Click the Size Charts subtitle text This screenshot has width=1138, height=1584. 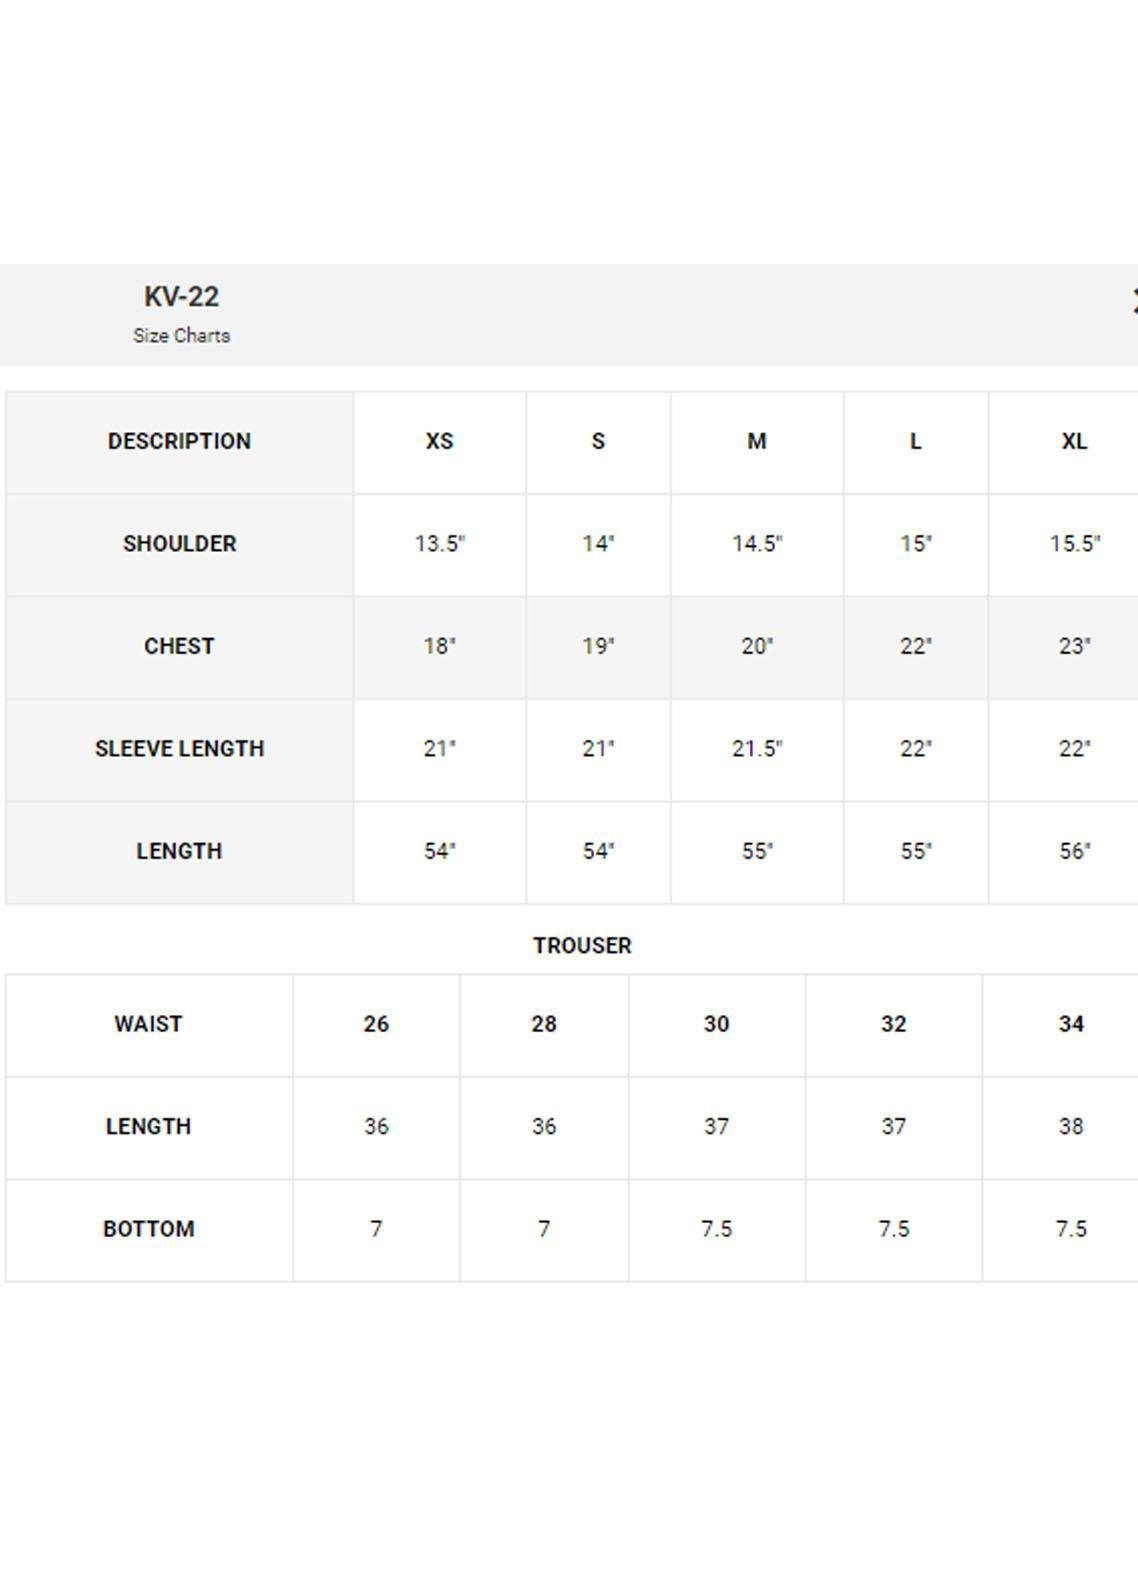pos(181,336)
